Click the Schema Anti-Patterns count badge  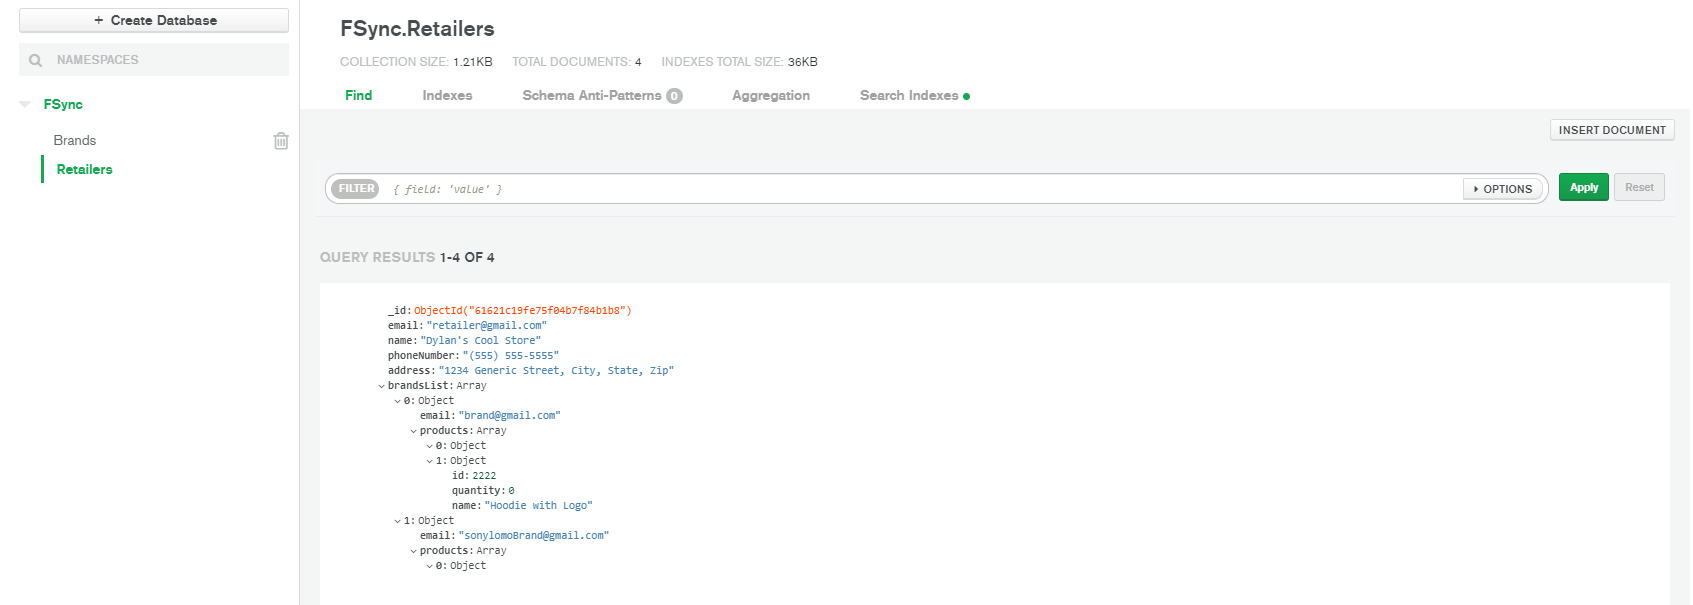[675, 96]
